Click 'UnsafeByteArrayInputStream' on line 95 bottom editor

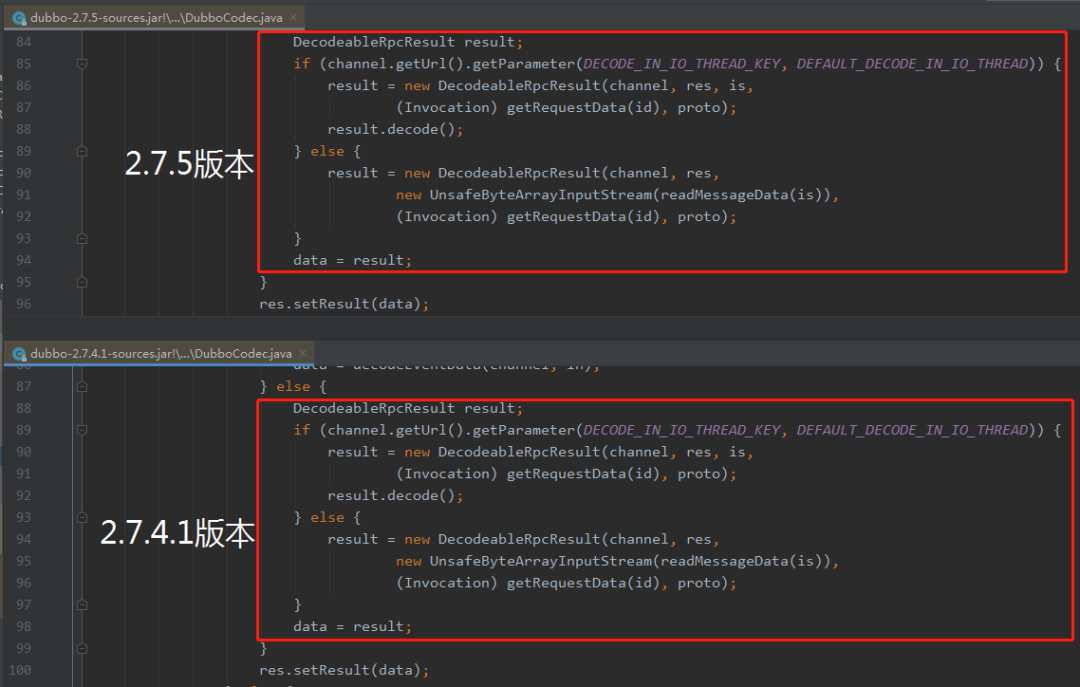(x=541, y=561)
